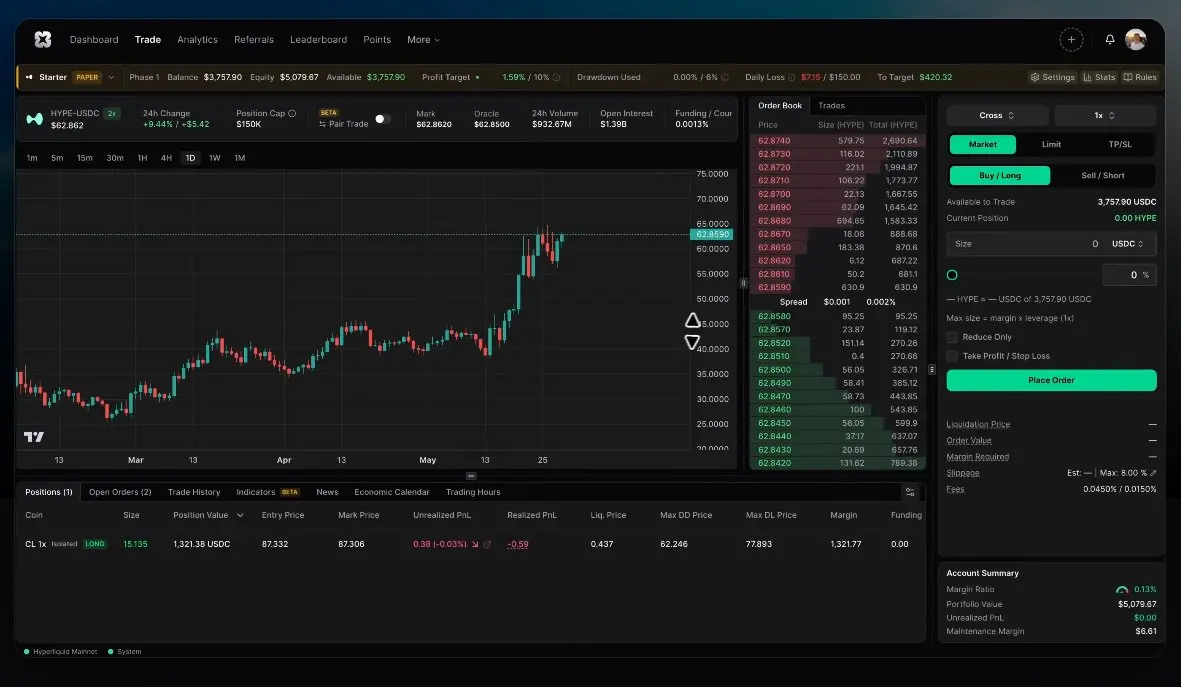Enable Take Profit / Stop Loss checkbox
This screenshot has height=687, width=1181.
[x=952, y=356]
